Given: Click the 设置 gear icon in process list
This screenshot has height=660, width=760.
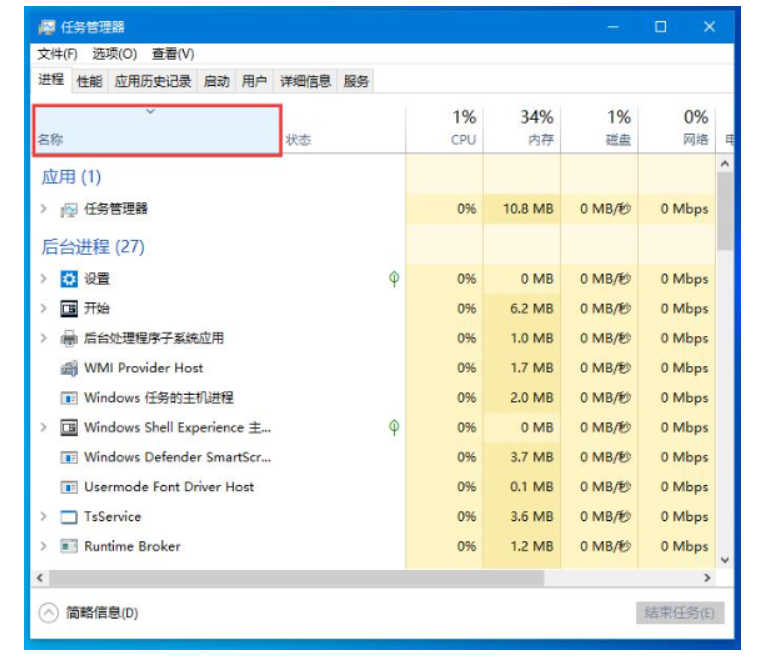Looking at the screenshot, I should coord(69,279).
